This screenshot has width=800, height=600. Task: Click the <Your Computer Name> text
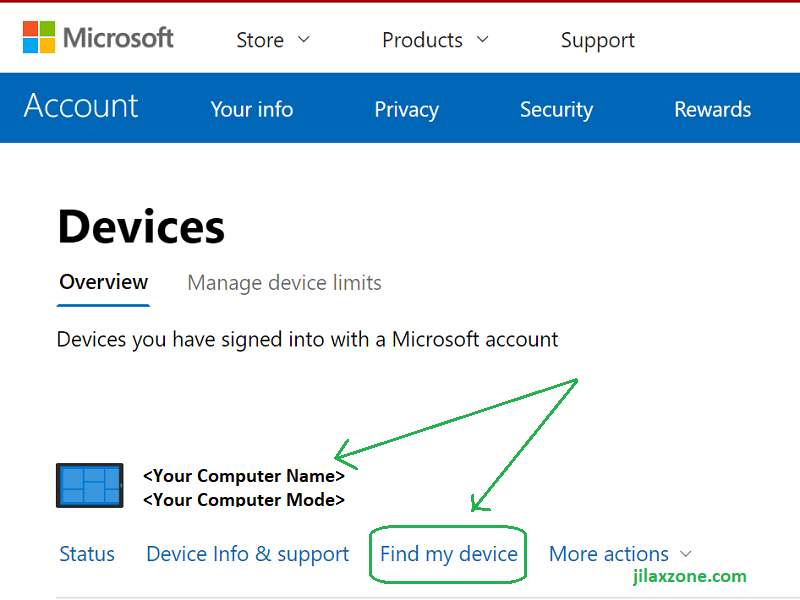[x=244, y=476]
